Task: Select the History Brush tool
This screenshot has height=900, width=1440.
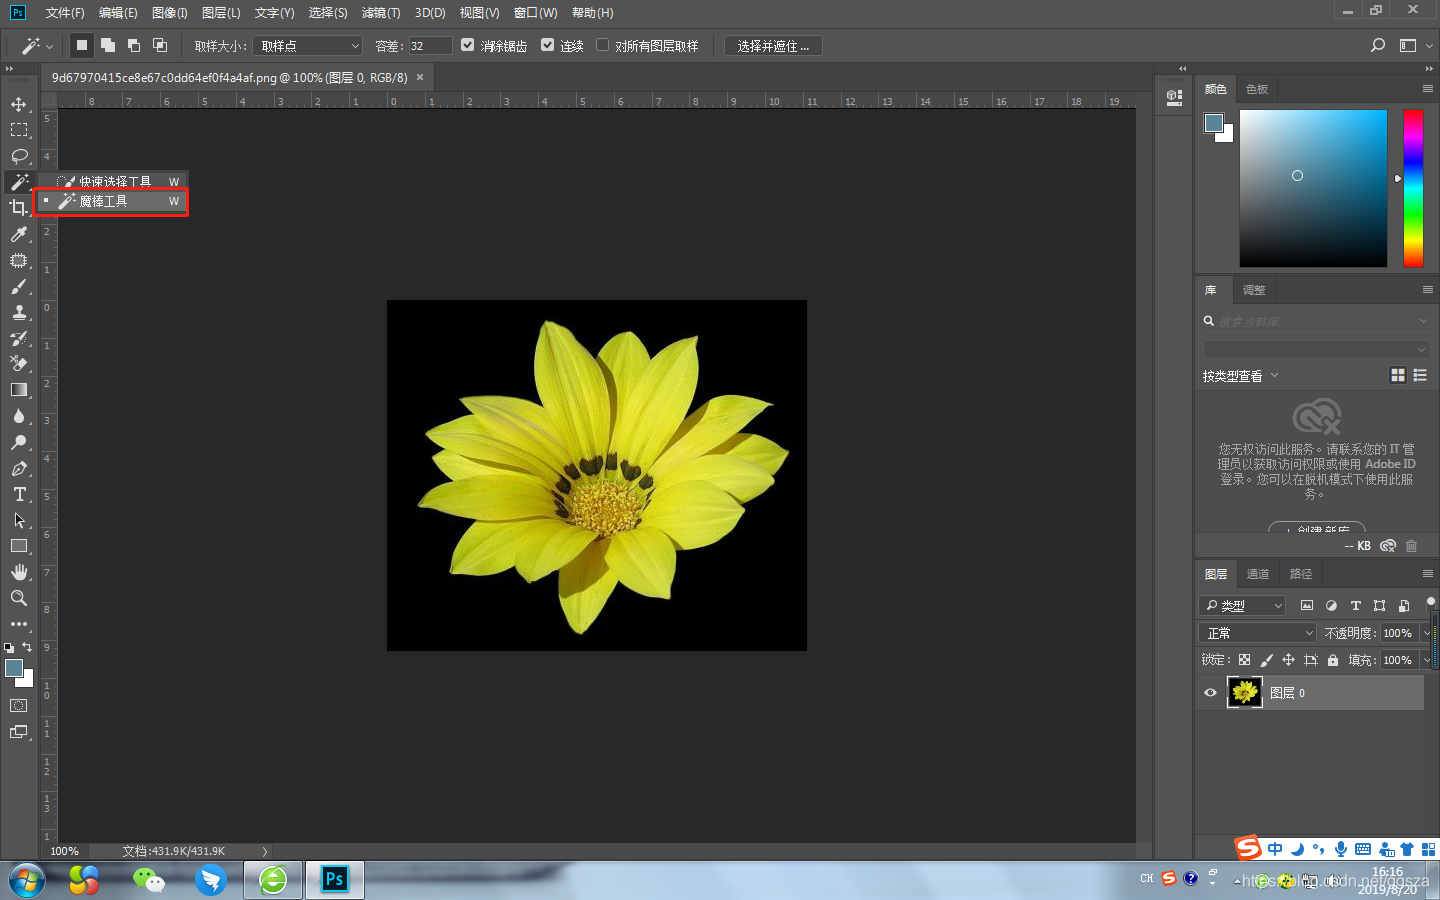Action: tap(18, 338)
